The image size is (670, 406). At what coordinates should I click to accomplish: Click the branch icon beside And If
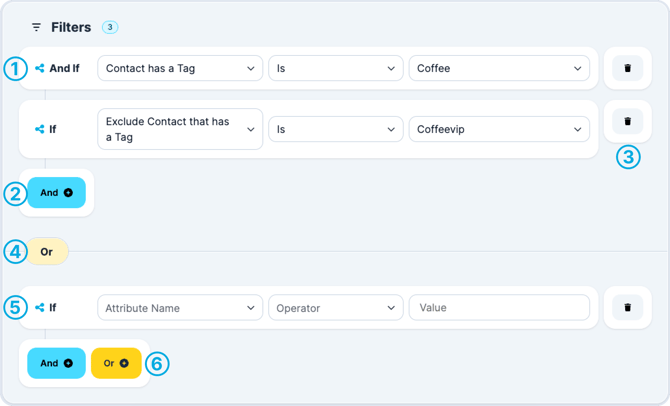[39, 68]
